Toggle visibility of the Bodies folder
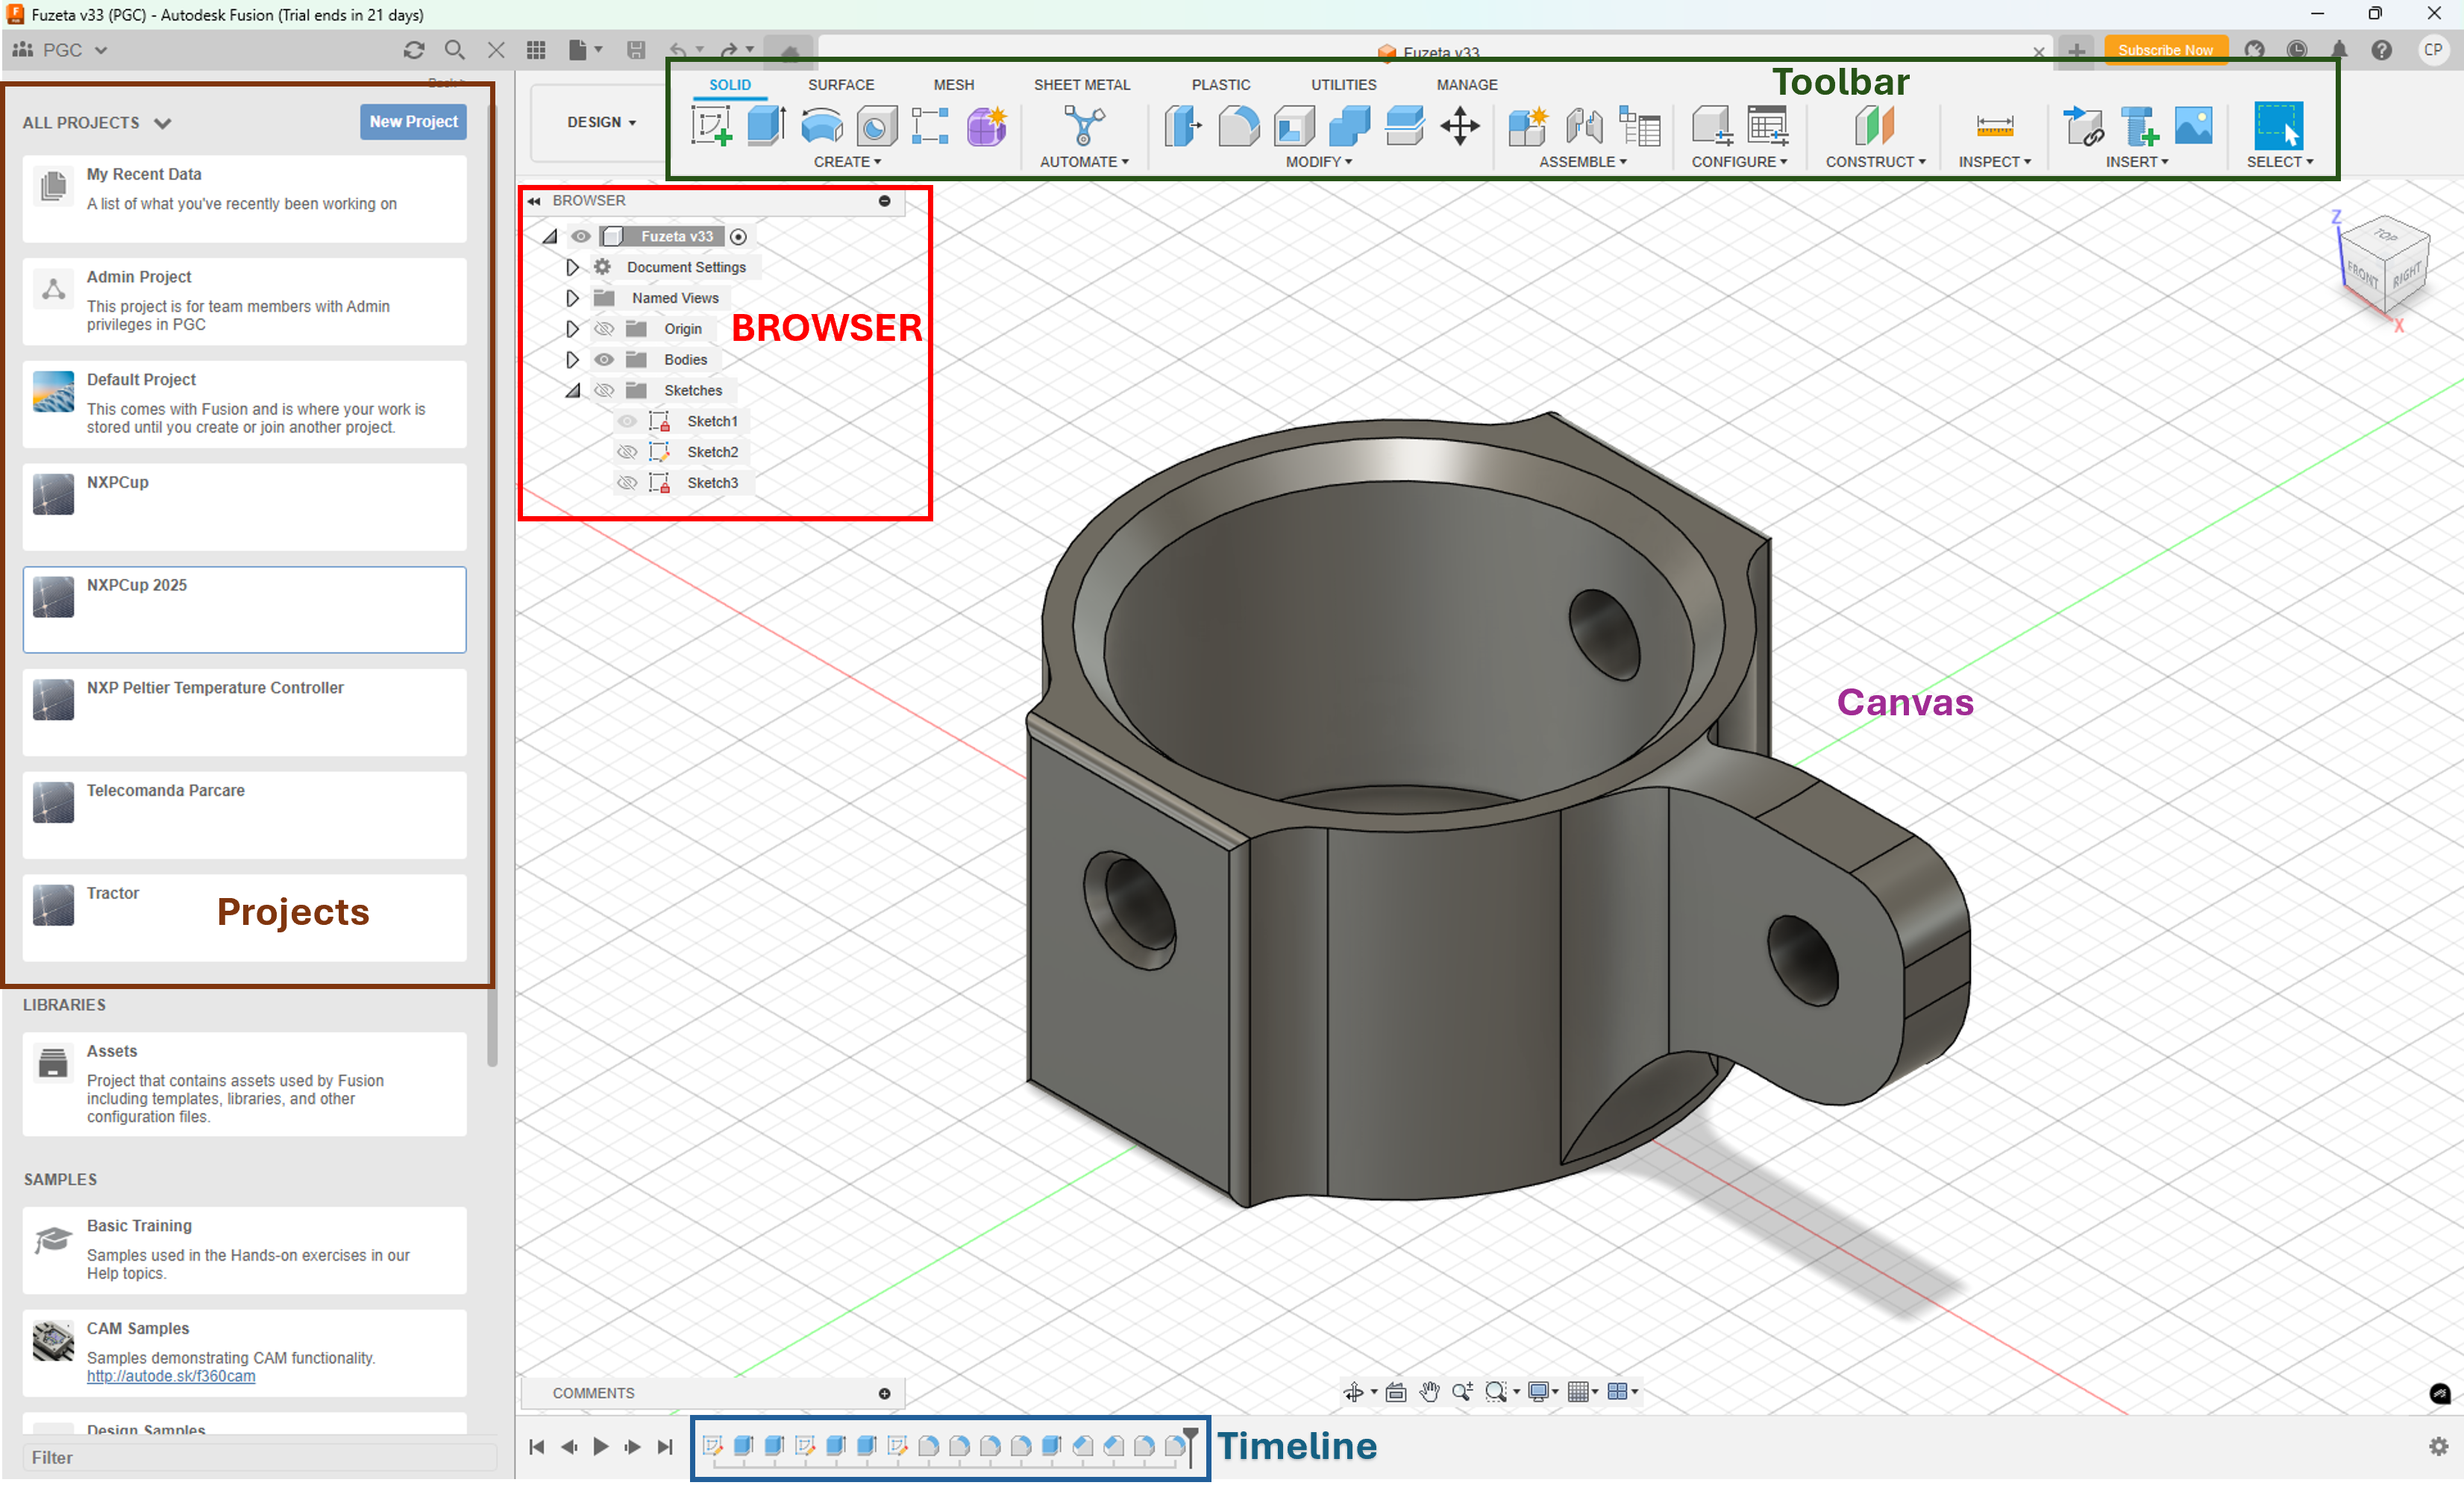 [x=604, y=359]
